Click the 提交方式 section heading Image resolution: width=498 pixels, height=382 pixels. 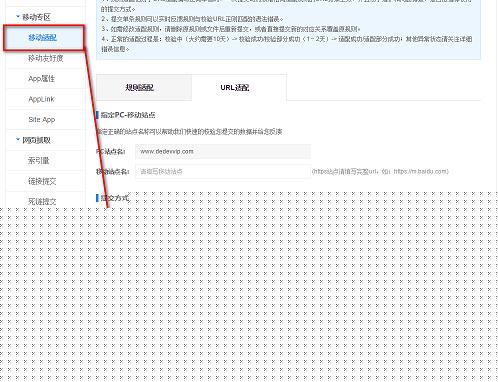point(114,198)
